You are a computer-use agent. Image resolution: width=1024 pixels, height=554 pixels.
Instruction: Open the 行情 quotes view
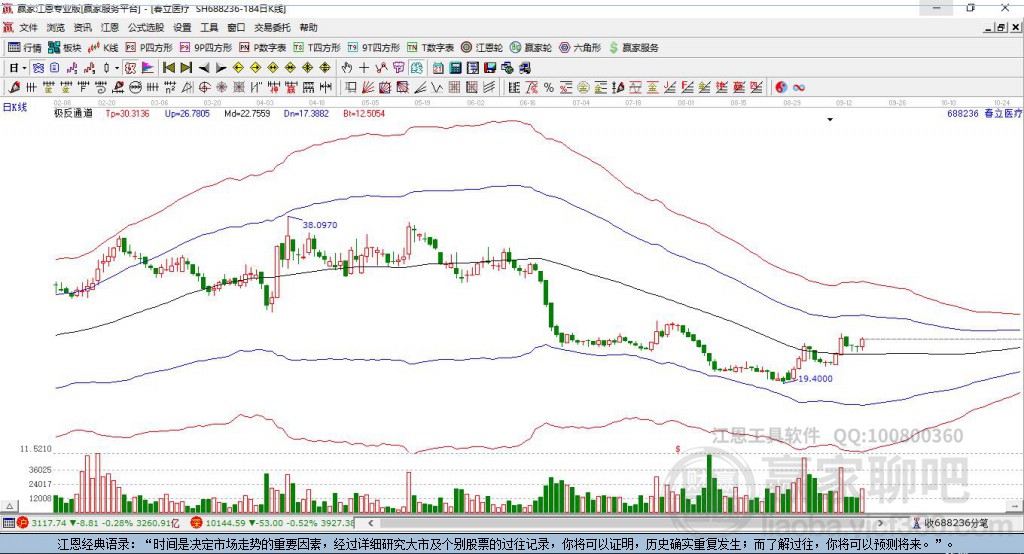25,48
